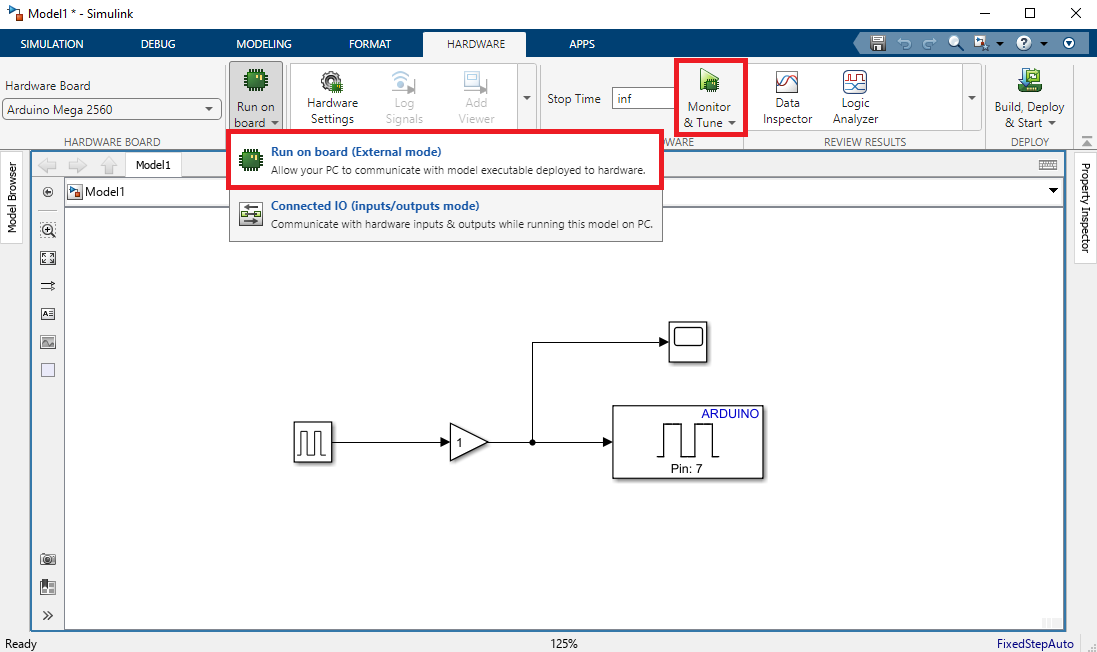Switch to the MODELING ribbon tab
This screenshot has height=652, width=1097.
tap(263, 44)
